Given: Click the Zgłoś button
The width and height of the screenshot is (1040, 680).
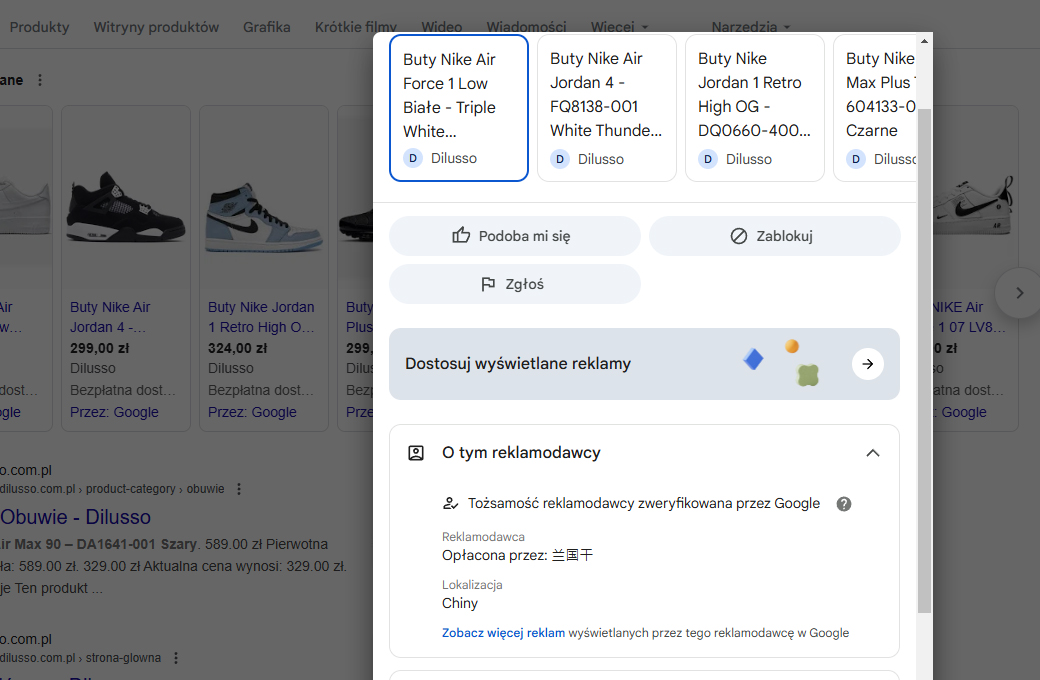Looking at the screenshot, I should tap(515, 284).
